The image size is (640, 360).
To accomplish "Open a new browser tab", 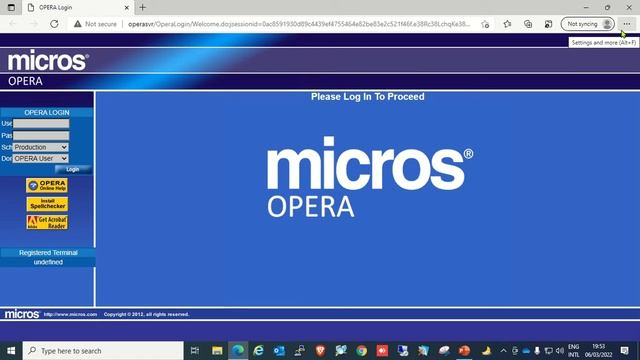I will coord(142,7).
